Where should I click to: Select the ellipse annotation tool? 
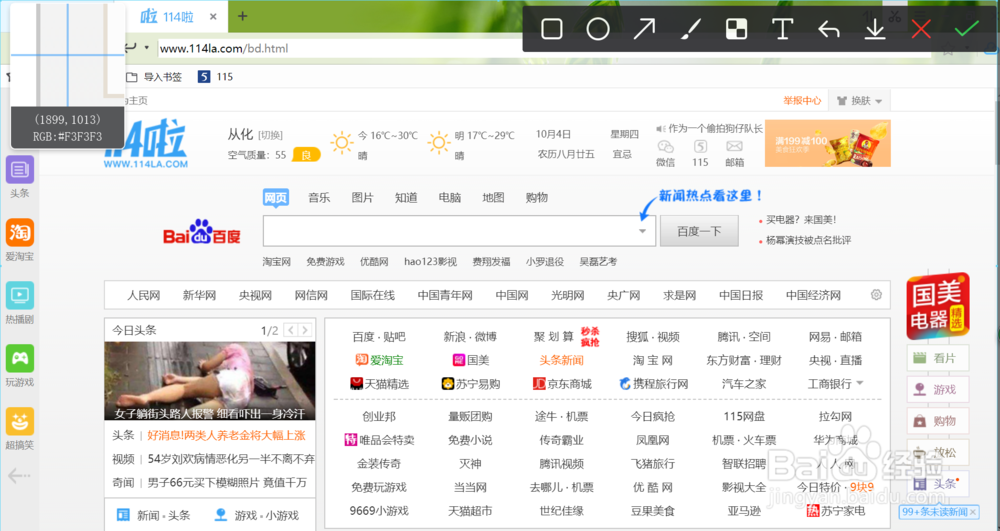point(598,29)
